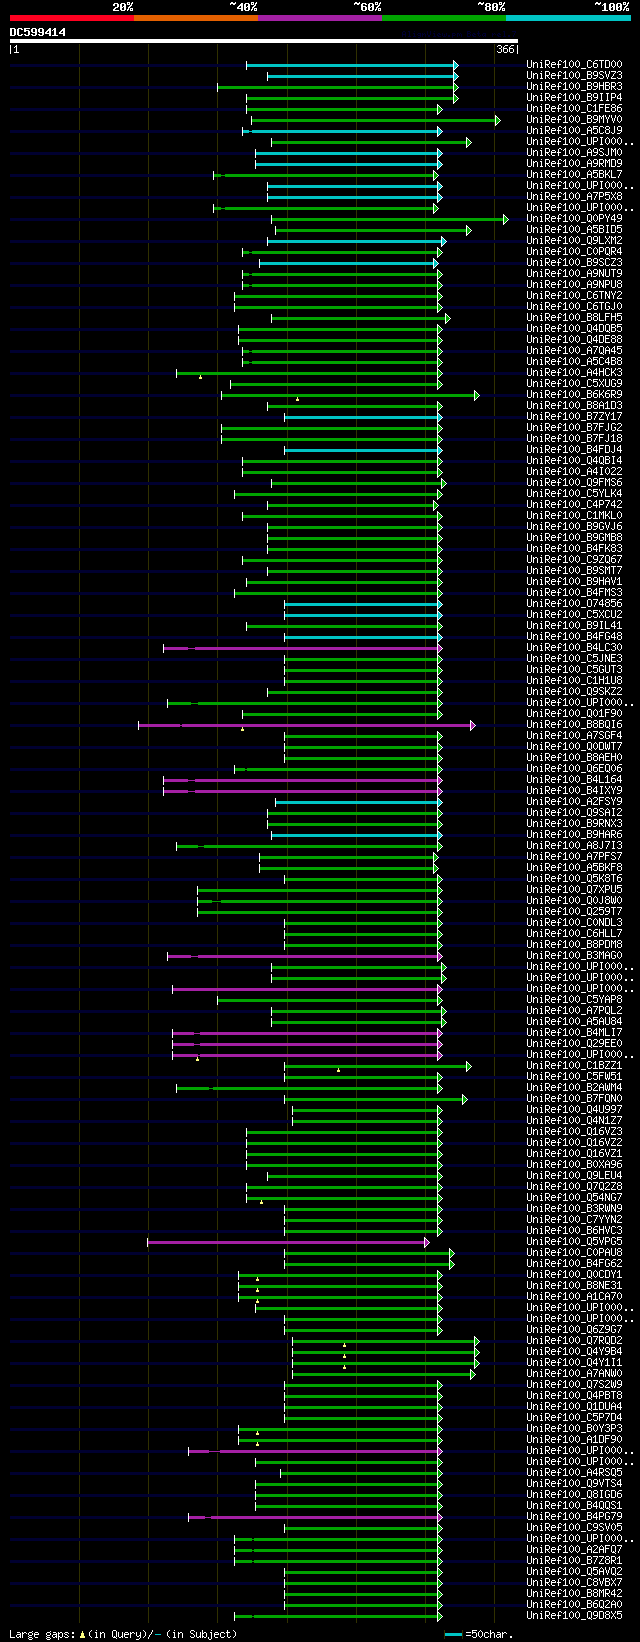Click the UniRef100_Q16VZ1 label
Viewport: 640px width, 1642px height.
click(x=574, y=1154)
